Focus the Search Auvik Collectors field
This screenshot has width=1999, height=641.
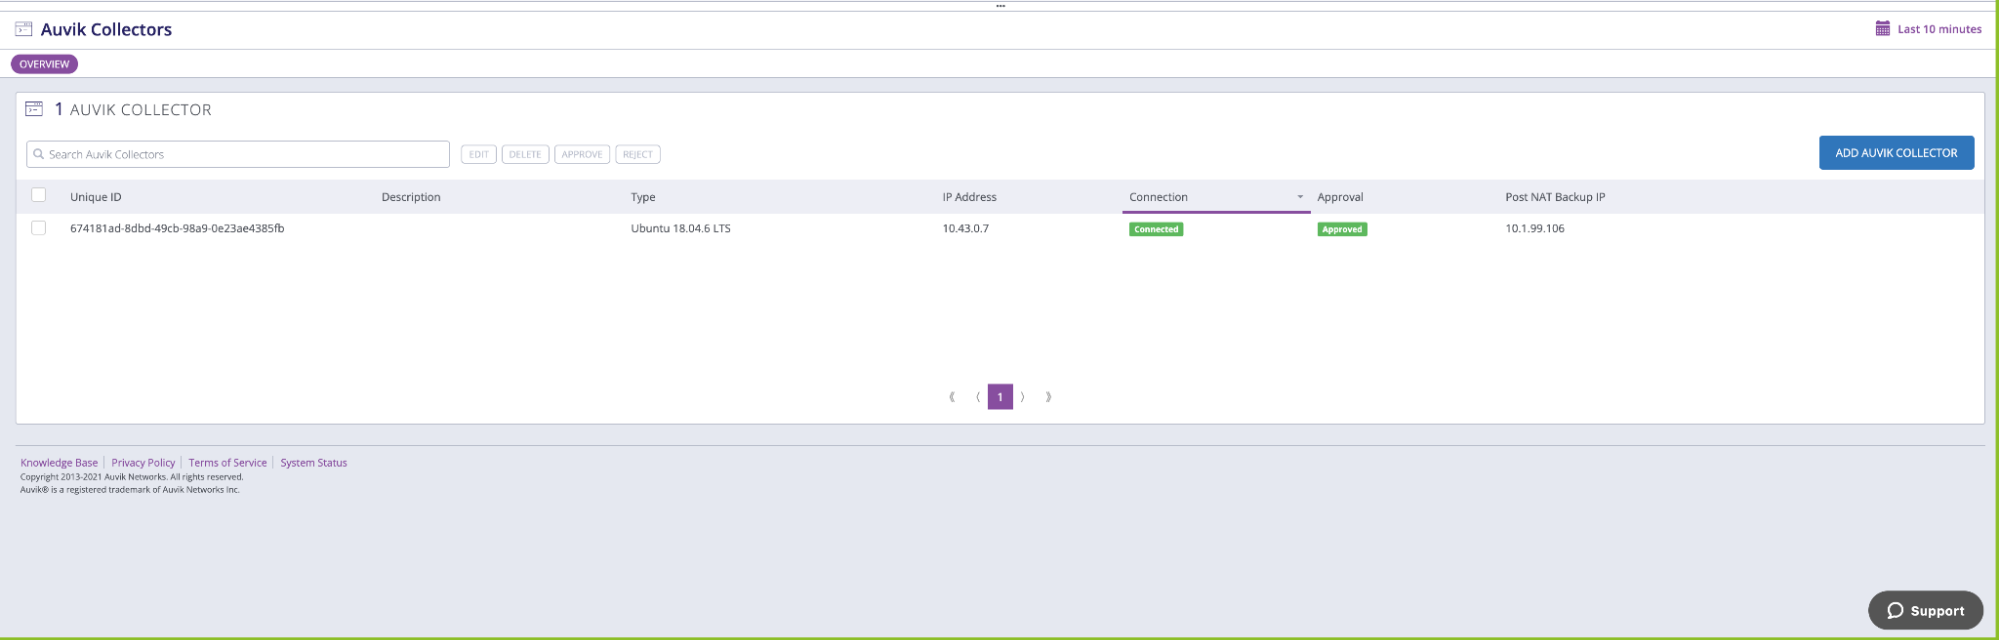pos(238,154)
